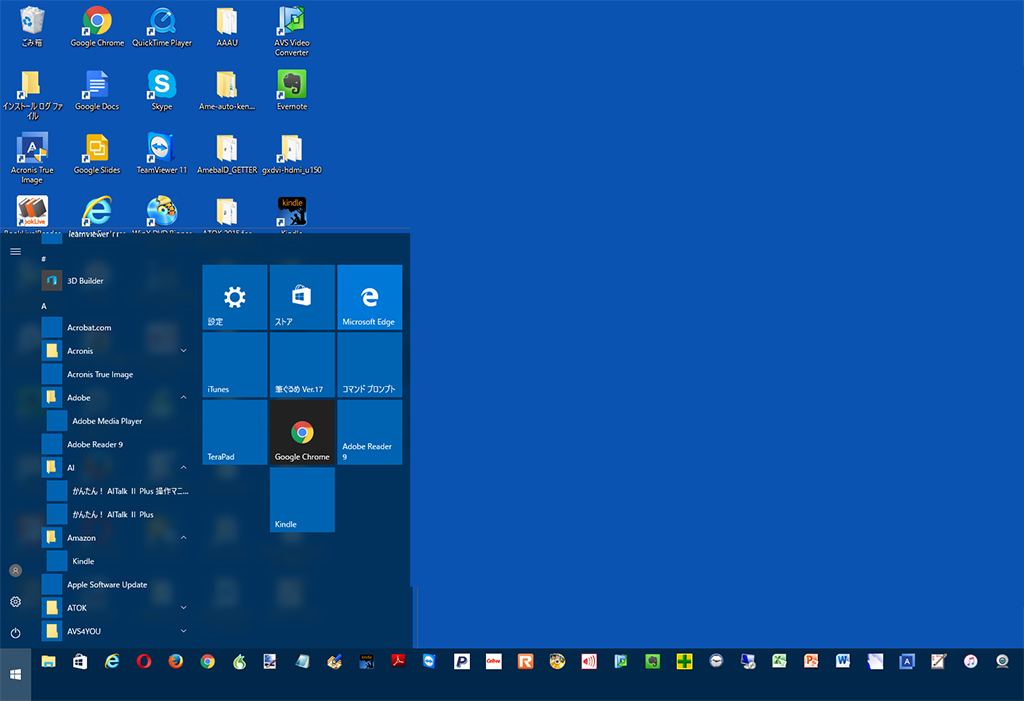
Task: Select QuickTime Player desktop shortcut
Action: tap(162, 26)
